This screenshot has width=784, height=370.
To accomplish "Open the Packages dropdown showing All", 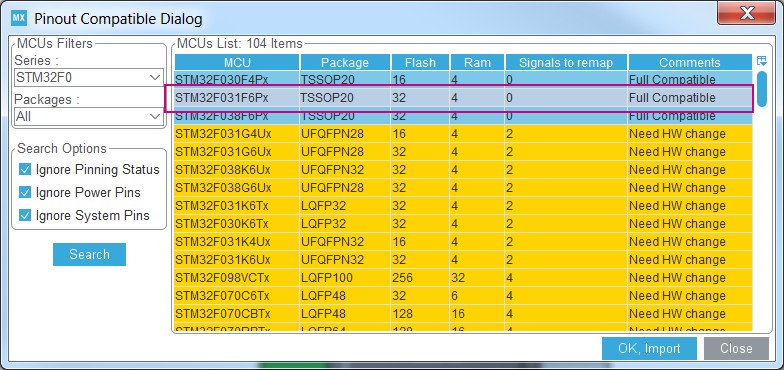I will pyautogui.click(x=89, y=116).
